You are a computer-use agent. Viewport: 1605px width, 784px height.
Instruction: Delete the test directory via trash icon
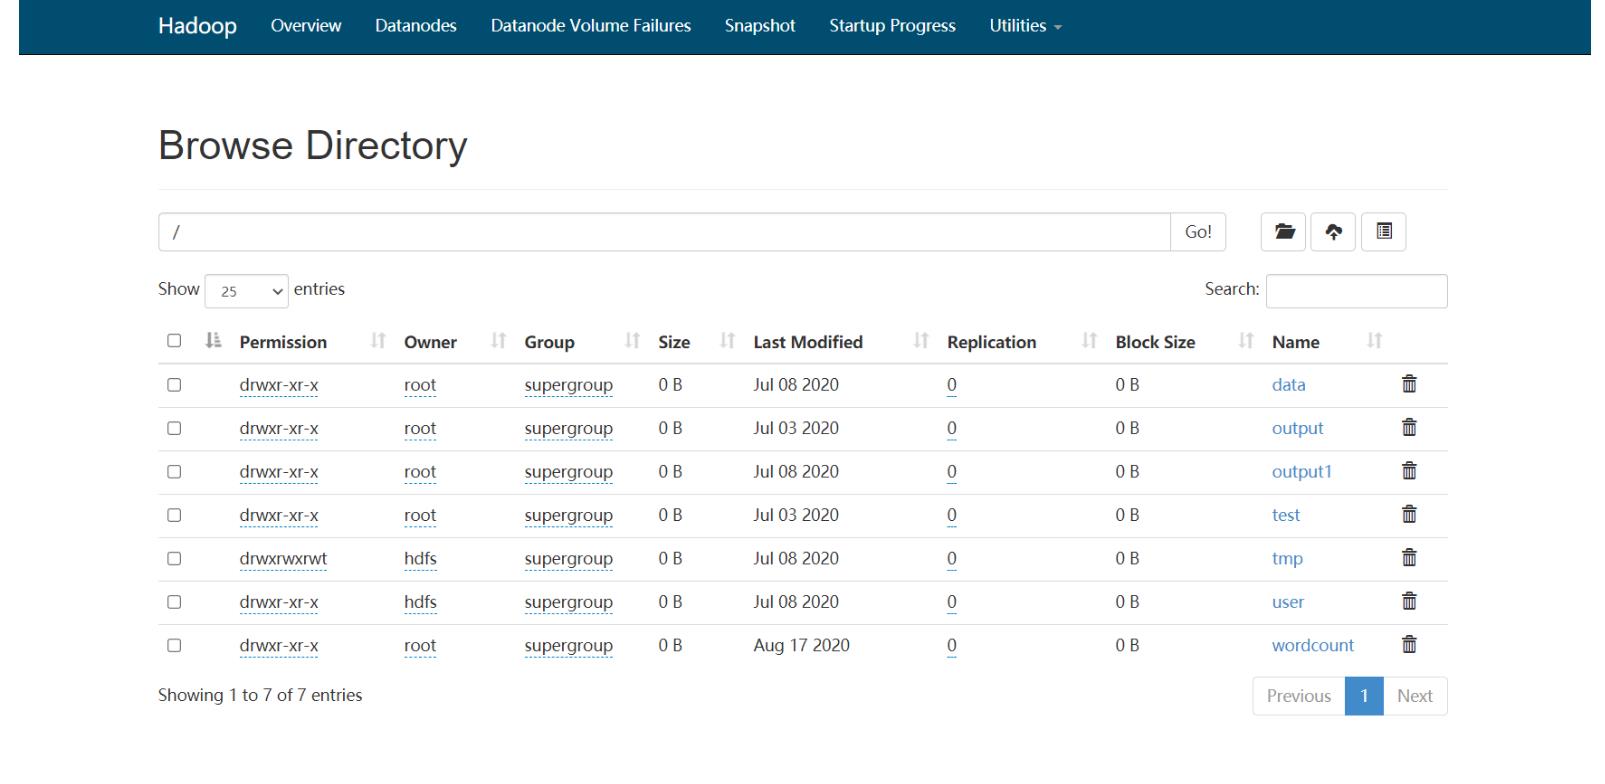click(x=1409, y=515)
